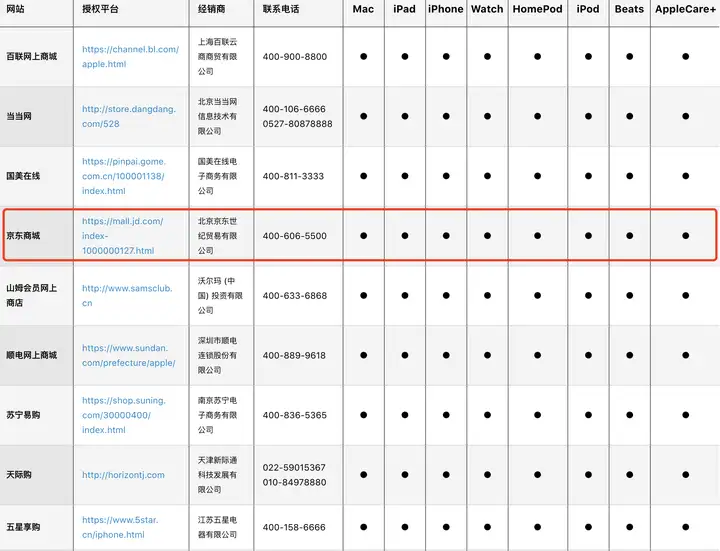Click the 联系电话 column header

281,9
